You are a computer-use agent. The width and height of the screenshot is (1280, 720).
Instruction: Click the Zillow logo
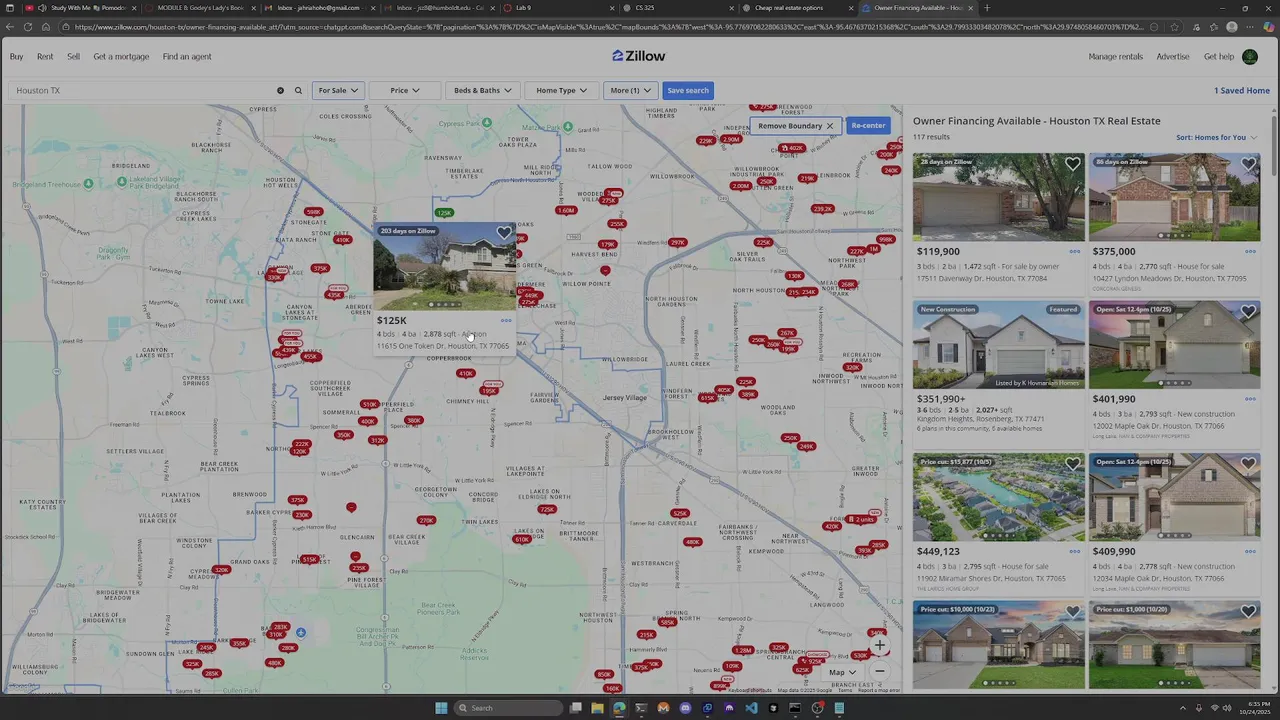coord(638,56)
